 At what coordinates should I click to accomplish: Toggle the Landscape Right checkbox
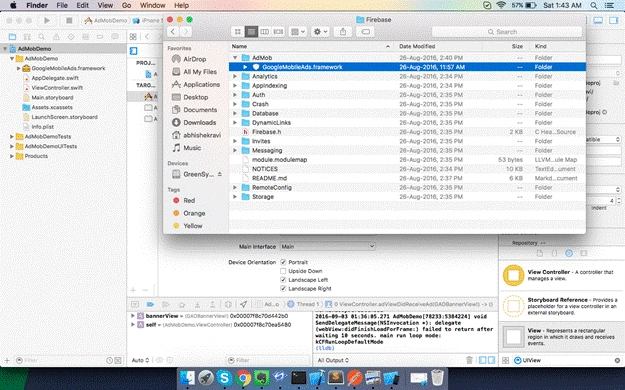point(283,288)
